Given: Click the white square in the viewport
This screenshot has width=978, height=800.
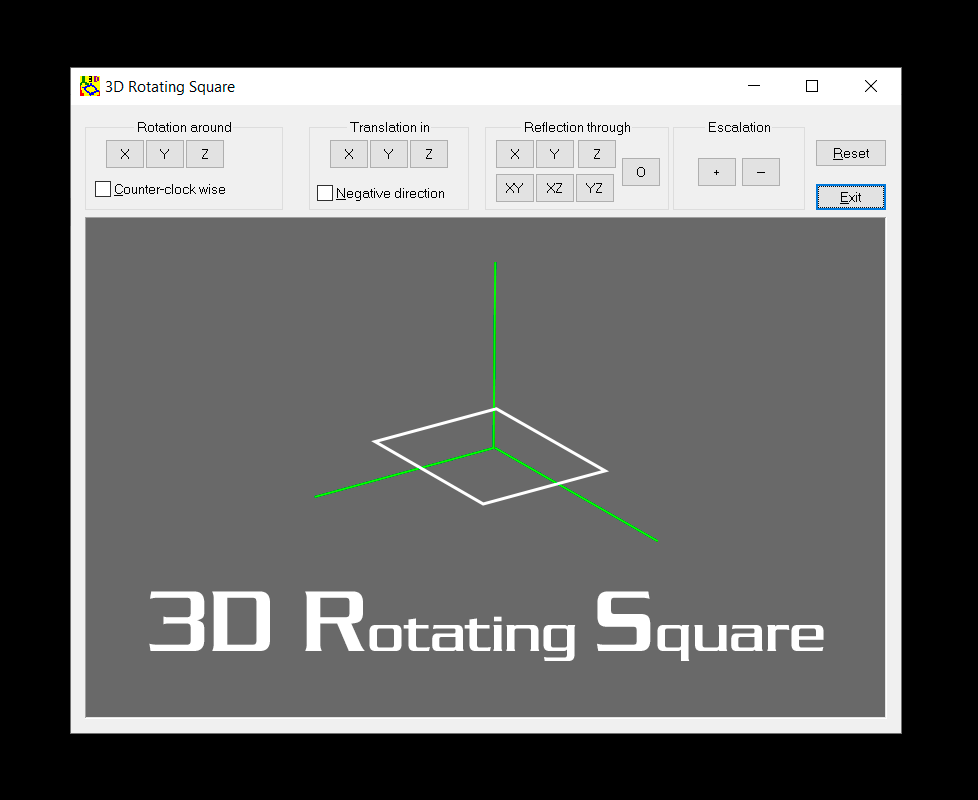Looking at the screenshot, I should [x=490, y=456].
